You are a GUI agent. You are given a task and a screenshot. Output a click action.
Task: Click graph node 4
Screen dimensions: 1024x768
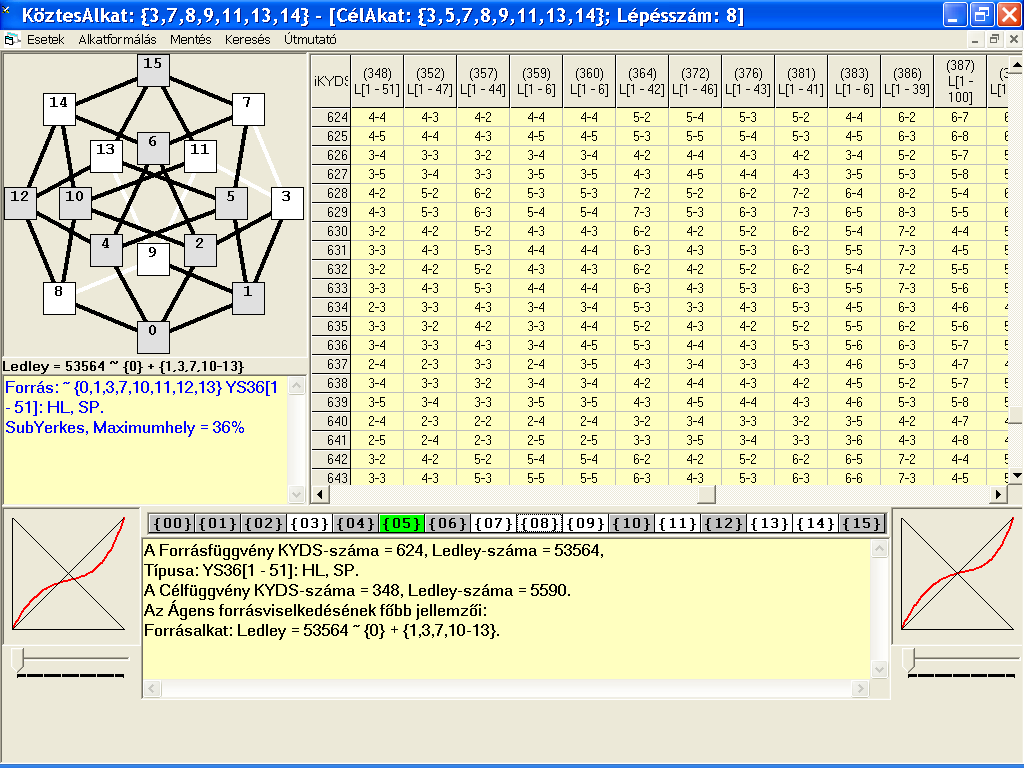point(106,250)
